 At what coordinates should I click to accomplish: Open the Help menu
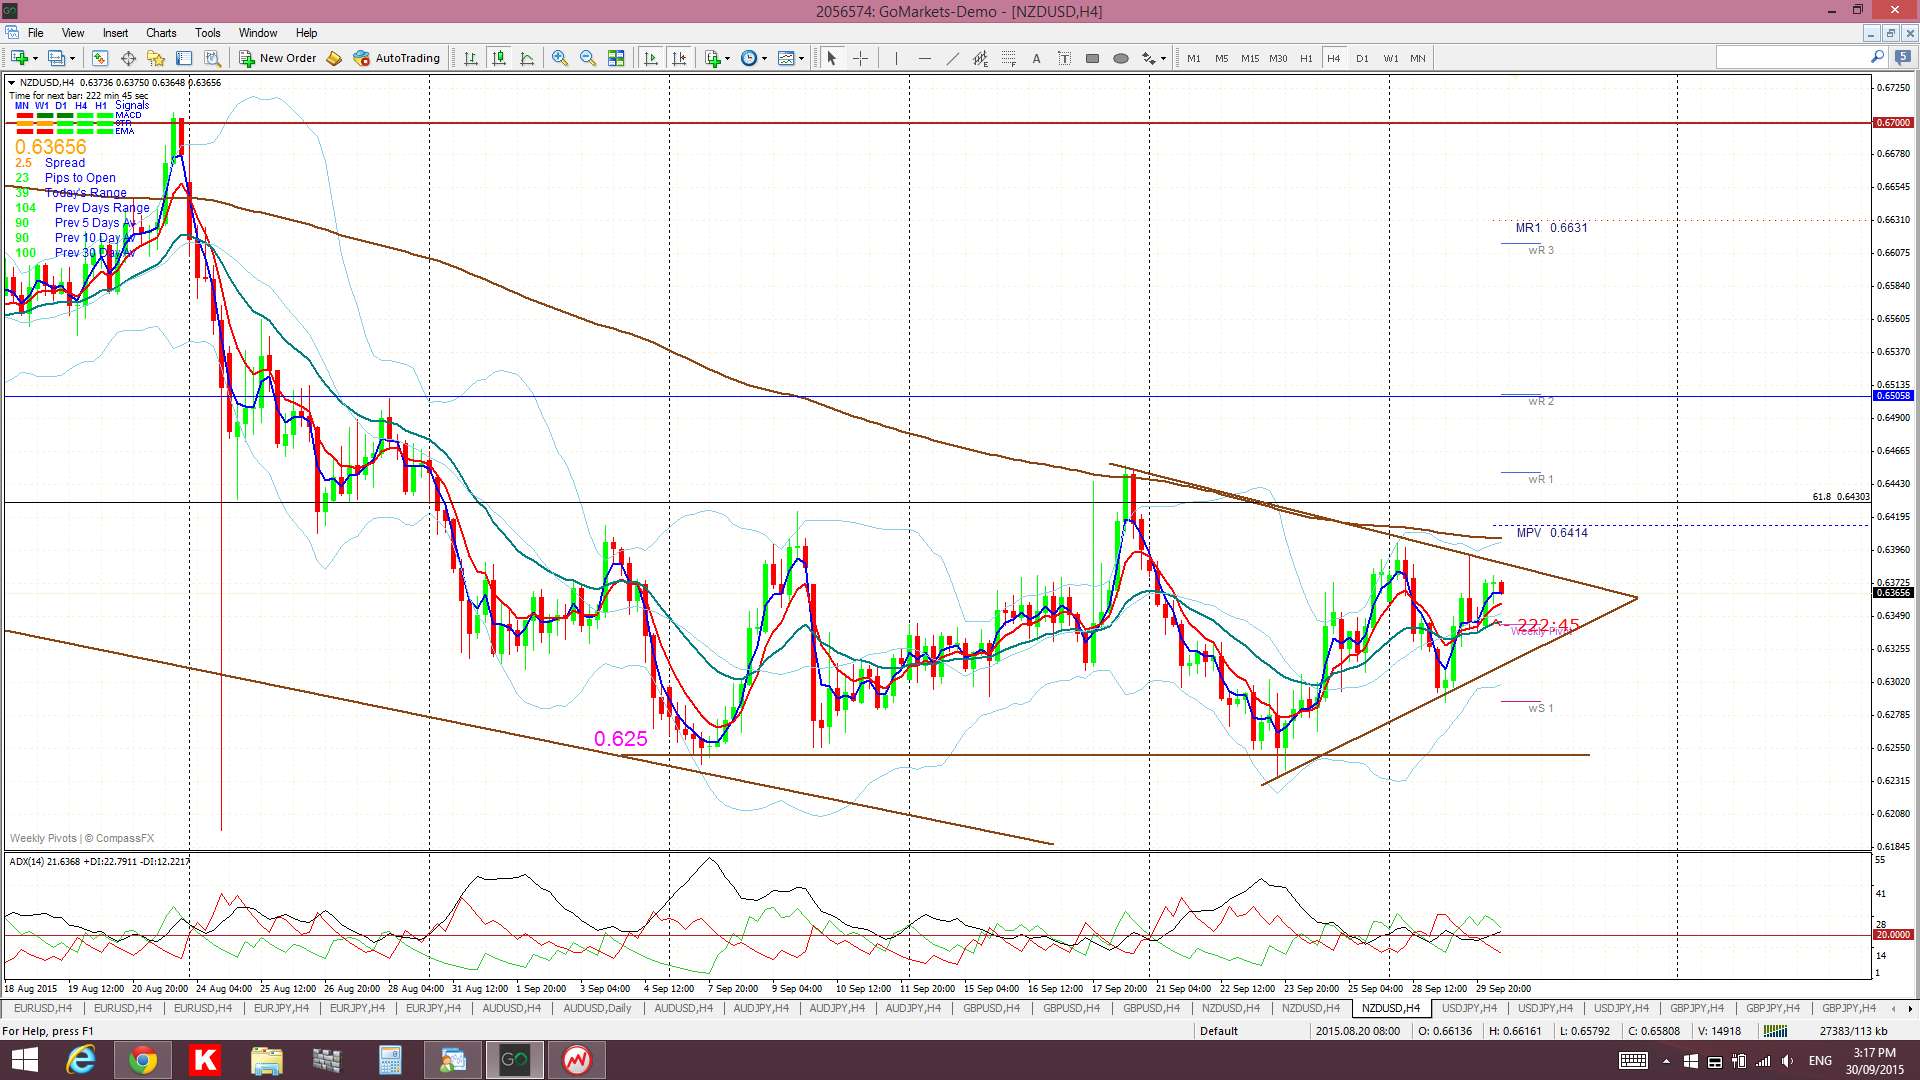click(x=306, y=33)
